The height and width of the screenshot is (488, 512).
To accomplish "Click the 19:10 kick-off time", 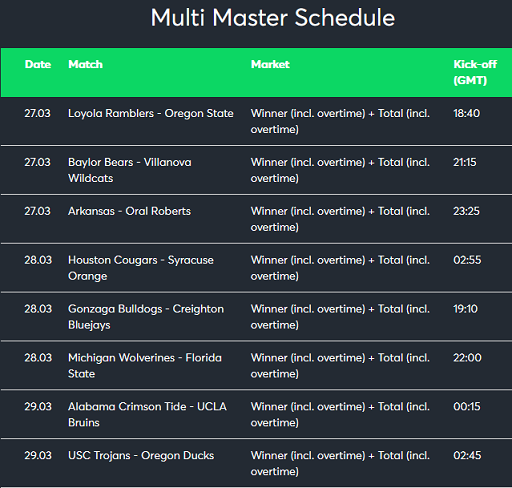I will (465, 309).
